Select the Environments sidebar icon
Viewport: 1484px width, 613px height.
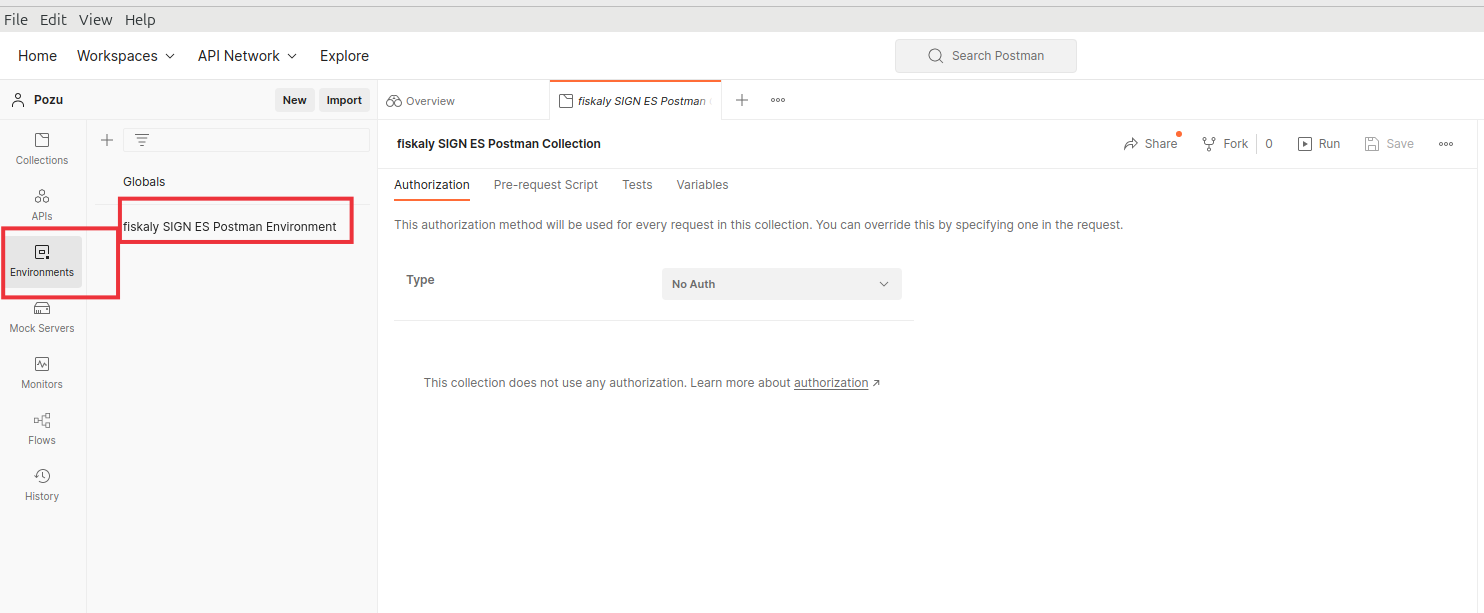42,261
